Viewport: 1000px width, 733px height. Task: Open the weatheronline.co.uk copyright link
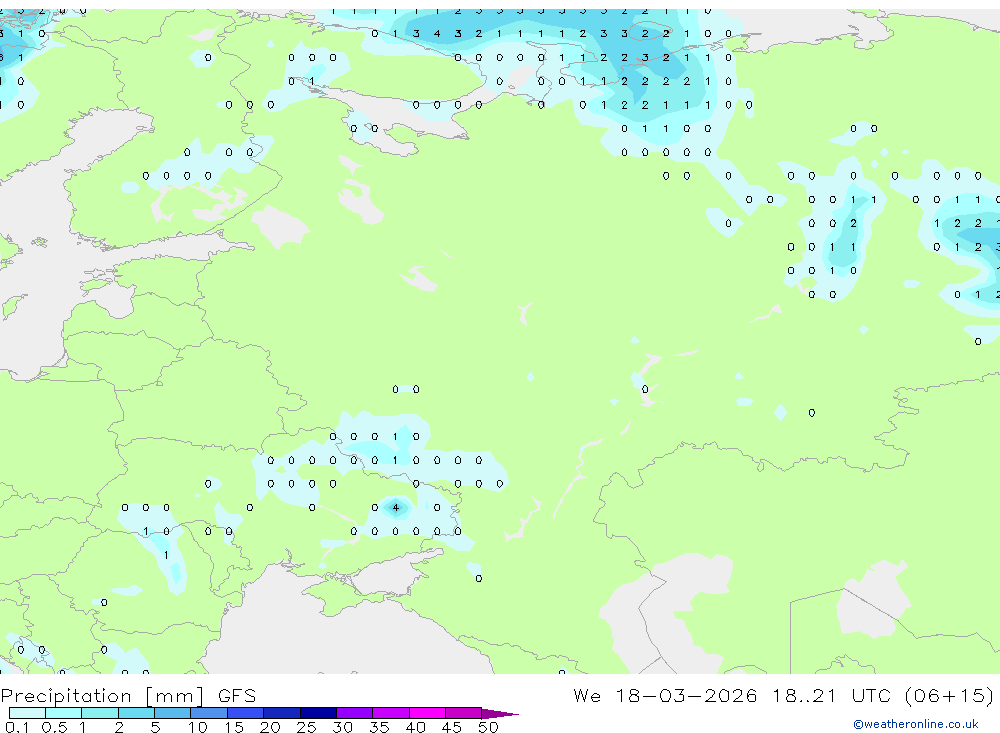point(916,724)
